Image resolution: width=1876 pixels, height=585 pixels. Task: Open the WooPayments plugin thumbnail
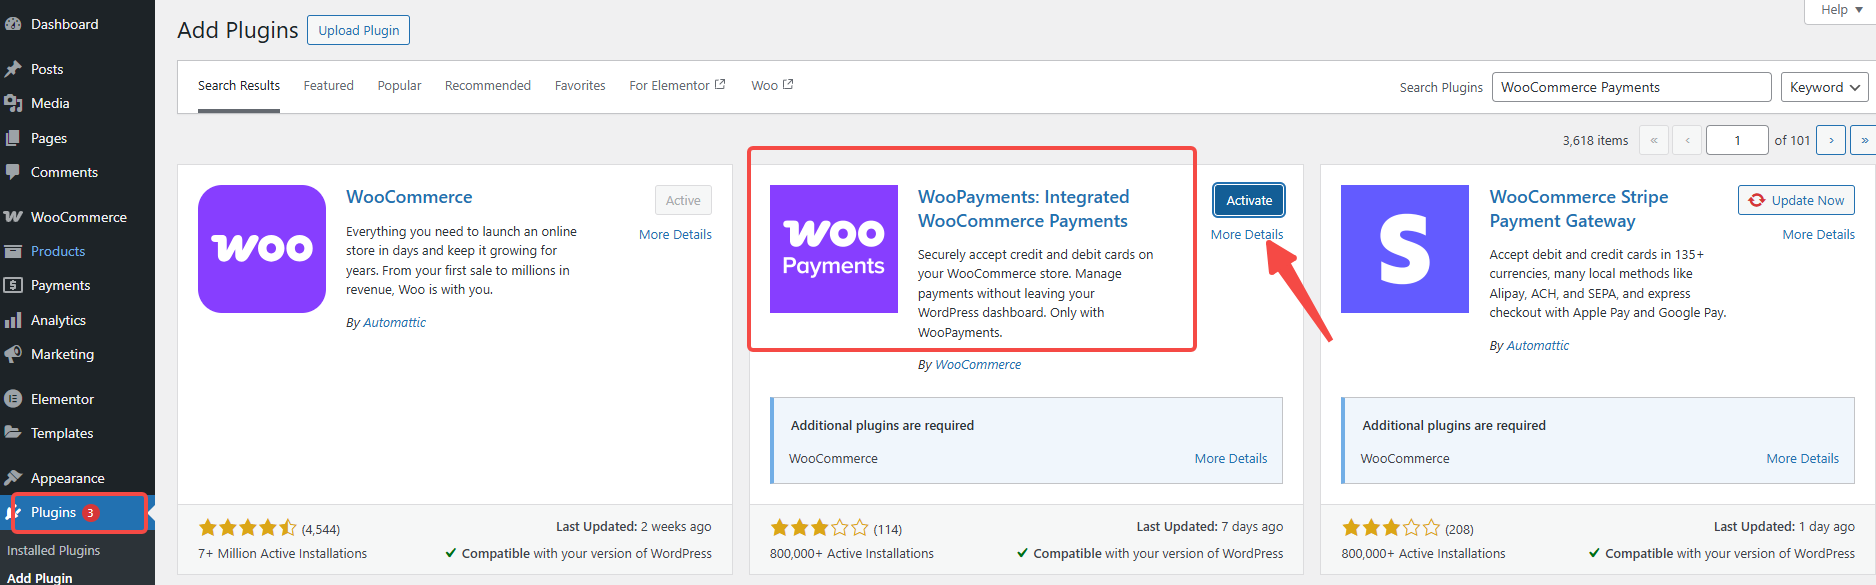click(833, 249)
